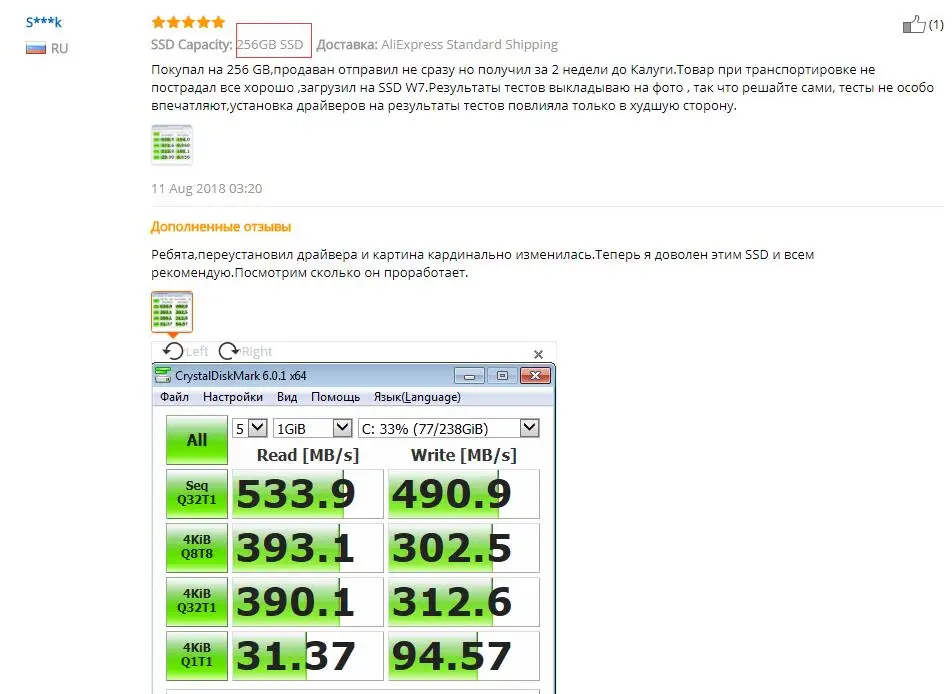952x694 pixels.
Task: Open the drive C: 33% dropdown
Action: click(449, 428)
